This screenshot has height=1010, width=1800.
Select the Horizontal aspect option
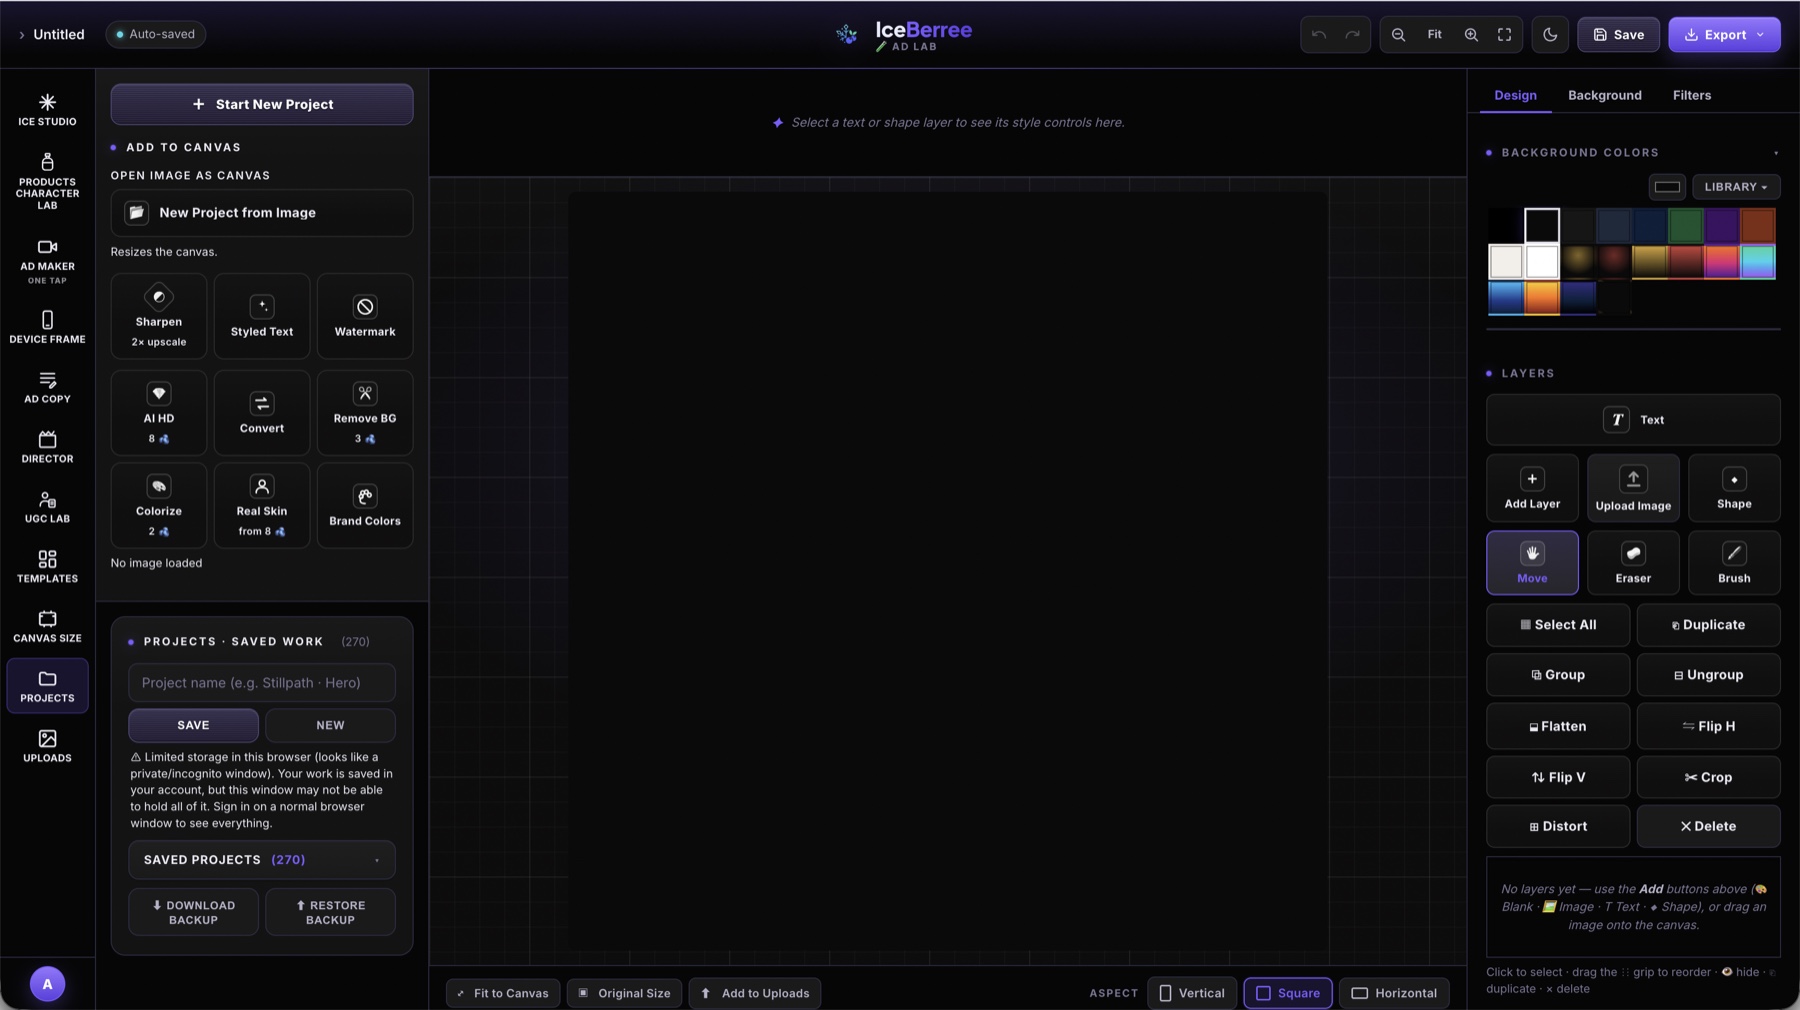coord(1394,993)
